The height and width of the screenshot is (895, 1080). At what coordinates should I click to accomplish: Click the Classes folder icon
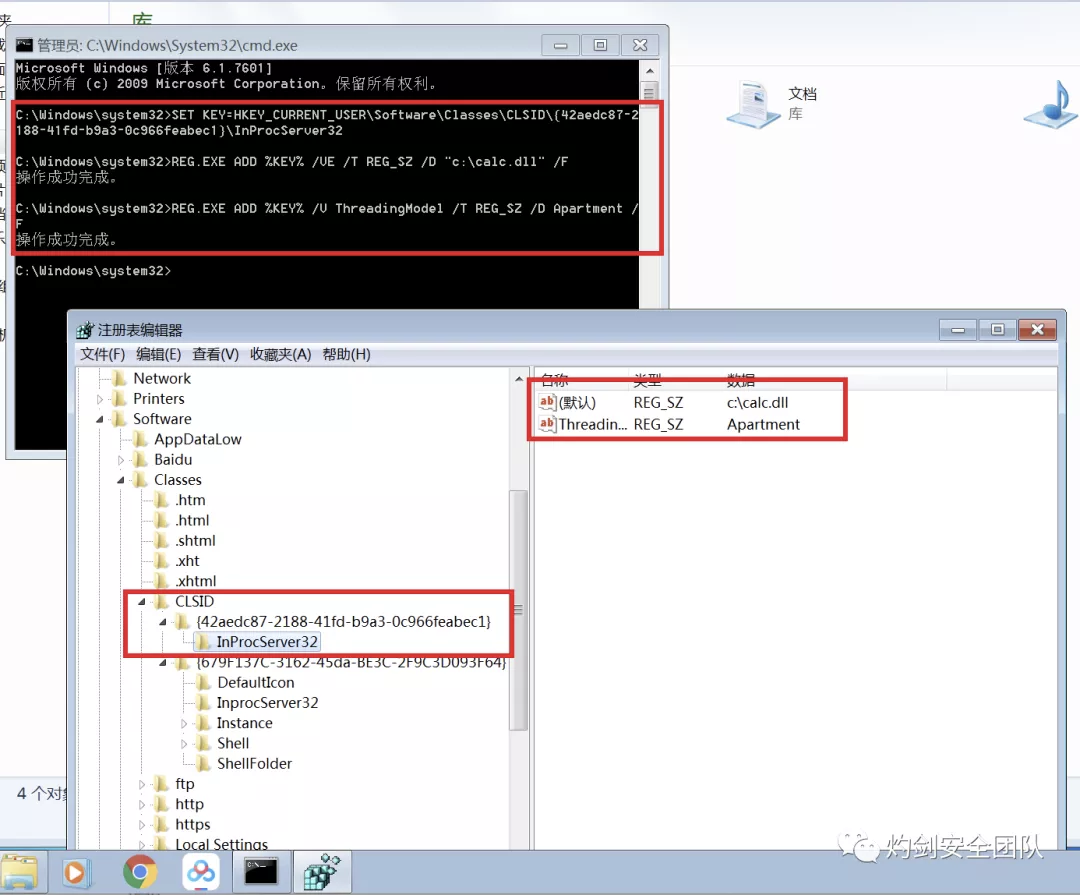[141, 480]
